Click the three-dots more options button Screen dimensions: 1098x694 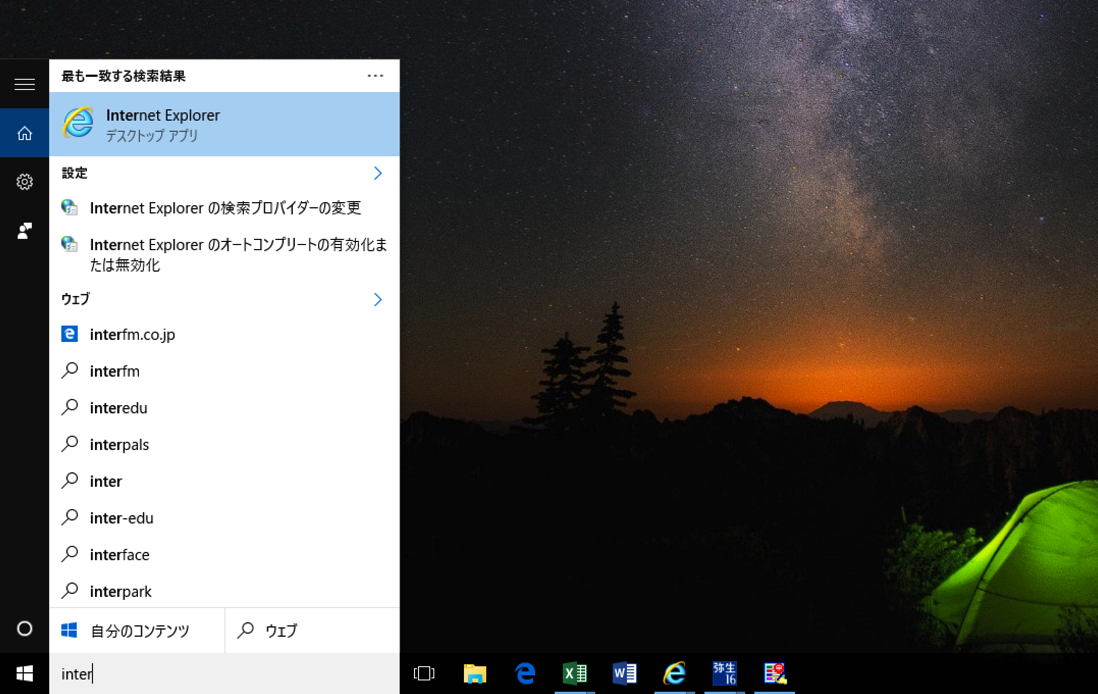(x=375, y=76)
